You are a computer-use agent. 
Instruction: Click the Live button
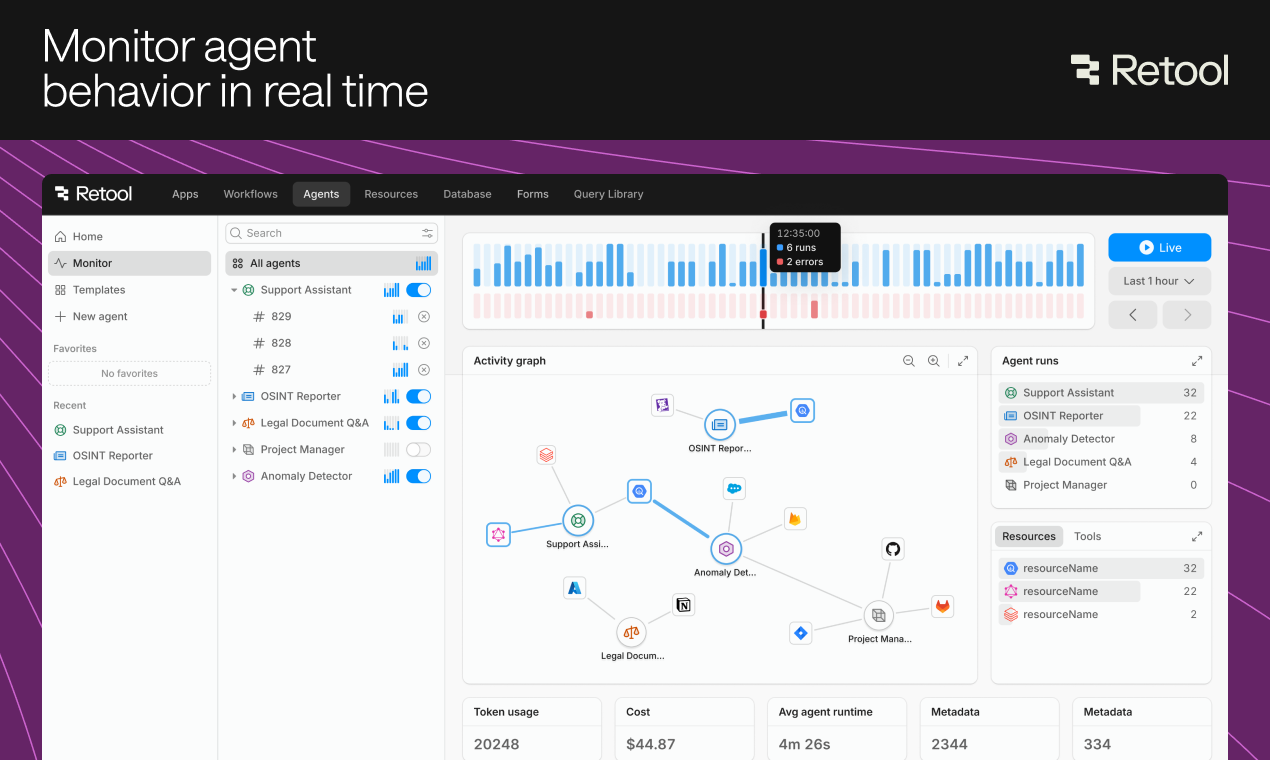pos(1159,248)
